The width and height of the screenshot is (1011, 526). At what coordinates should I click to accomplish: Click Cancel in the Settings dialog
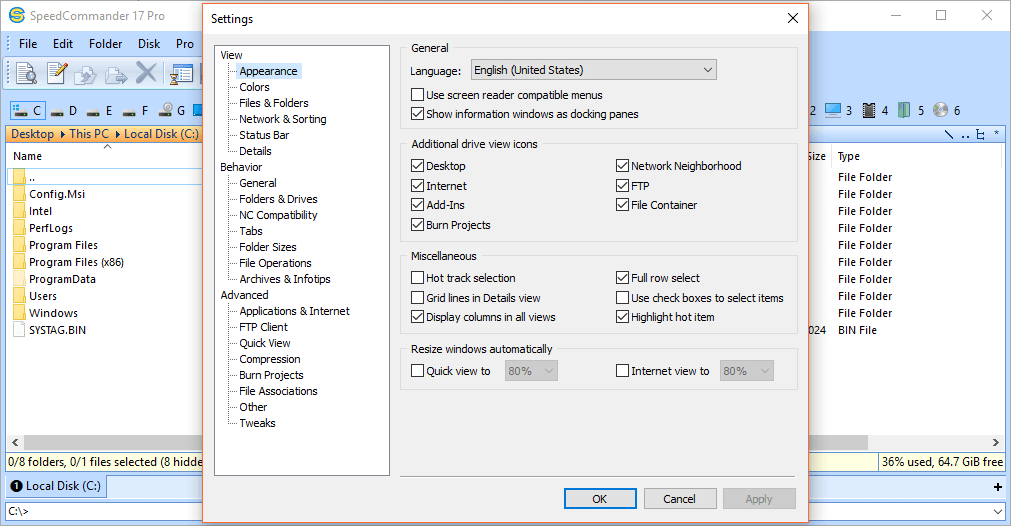[680, 499]
